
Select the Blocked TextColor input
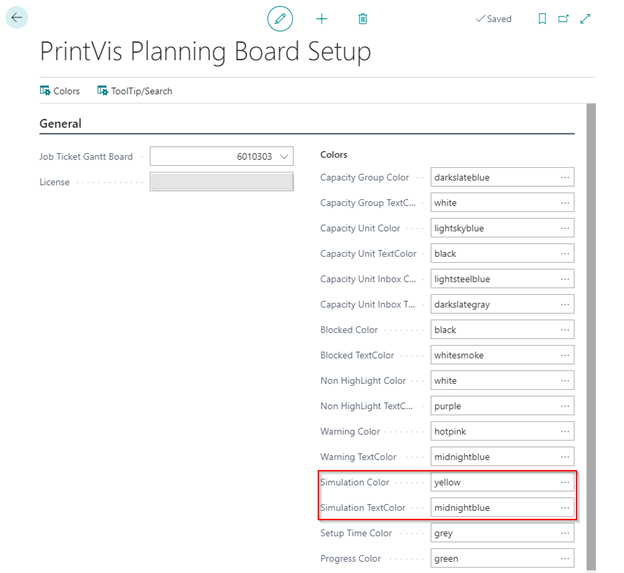click(x=493, y=355)
